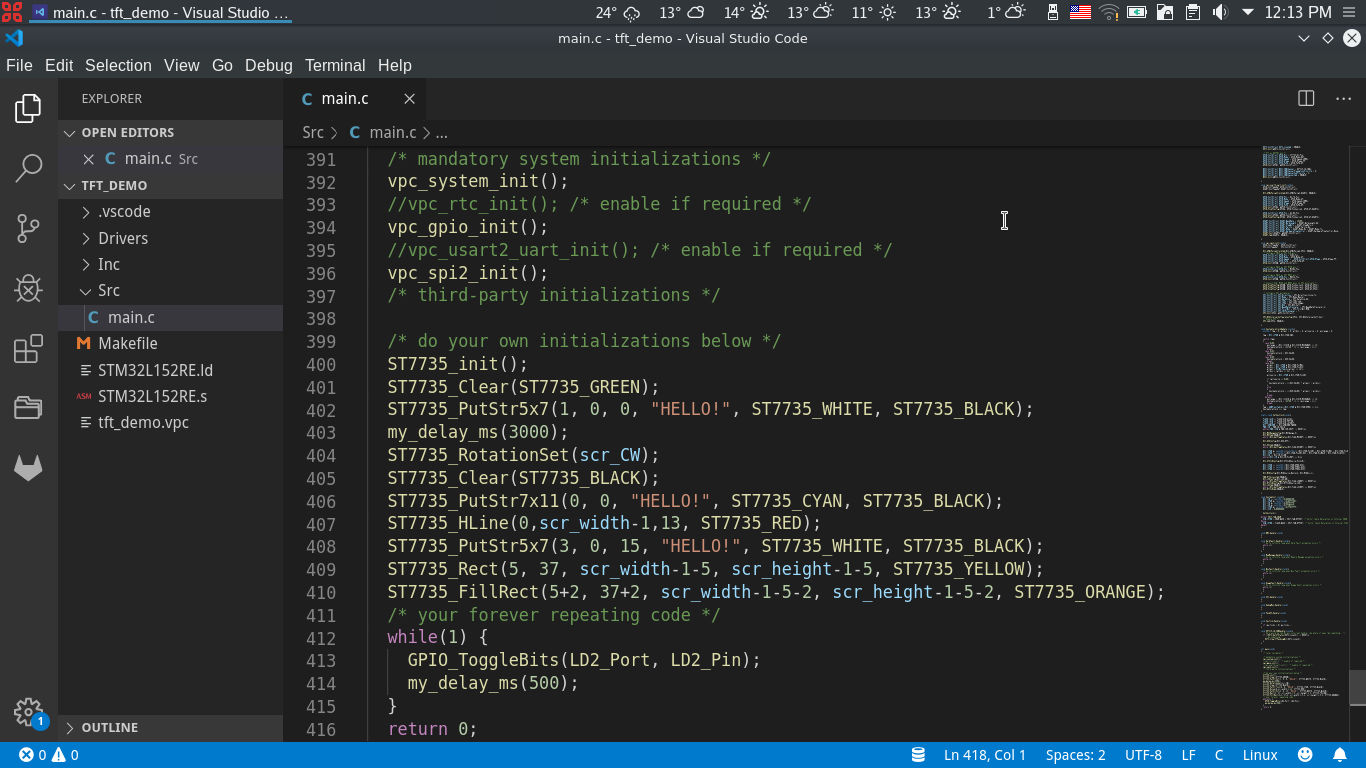
Task: Expand the Drivers folder
Action: [x=122, y=238]
